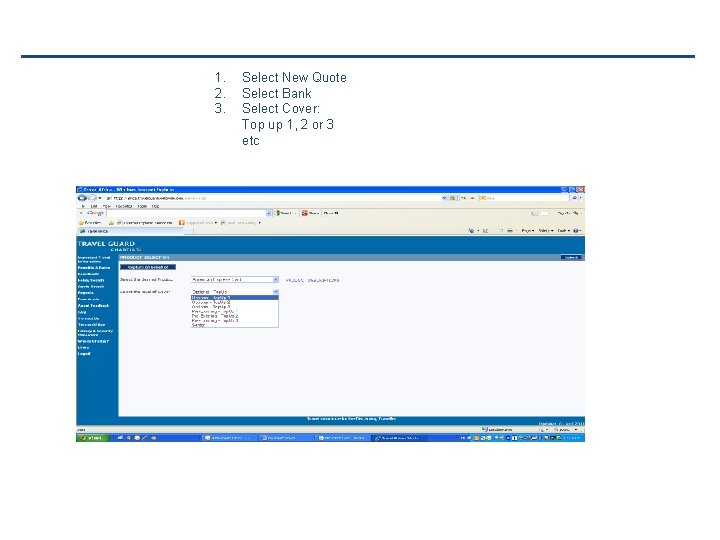
Task: Open the Tools menu in command bar
Action: tap(563, 231)
